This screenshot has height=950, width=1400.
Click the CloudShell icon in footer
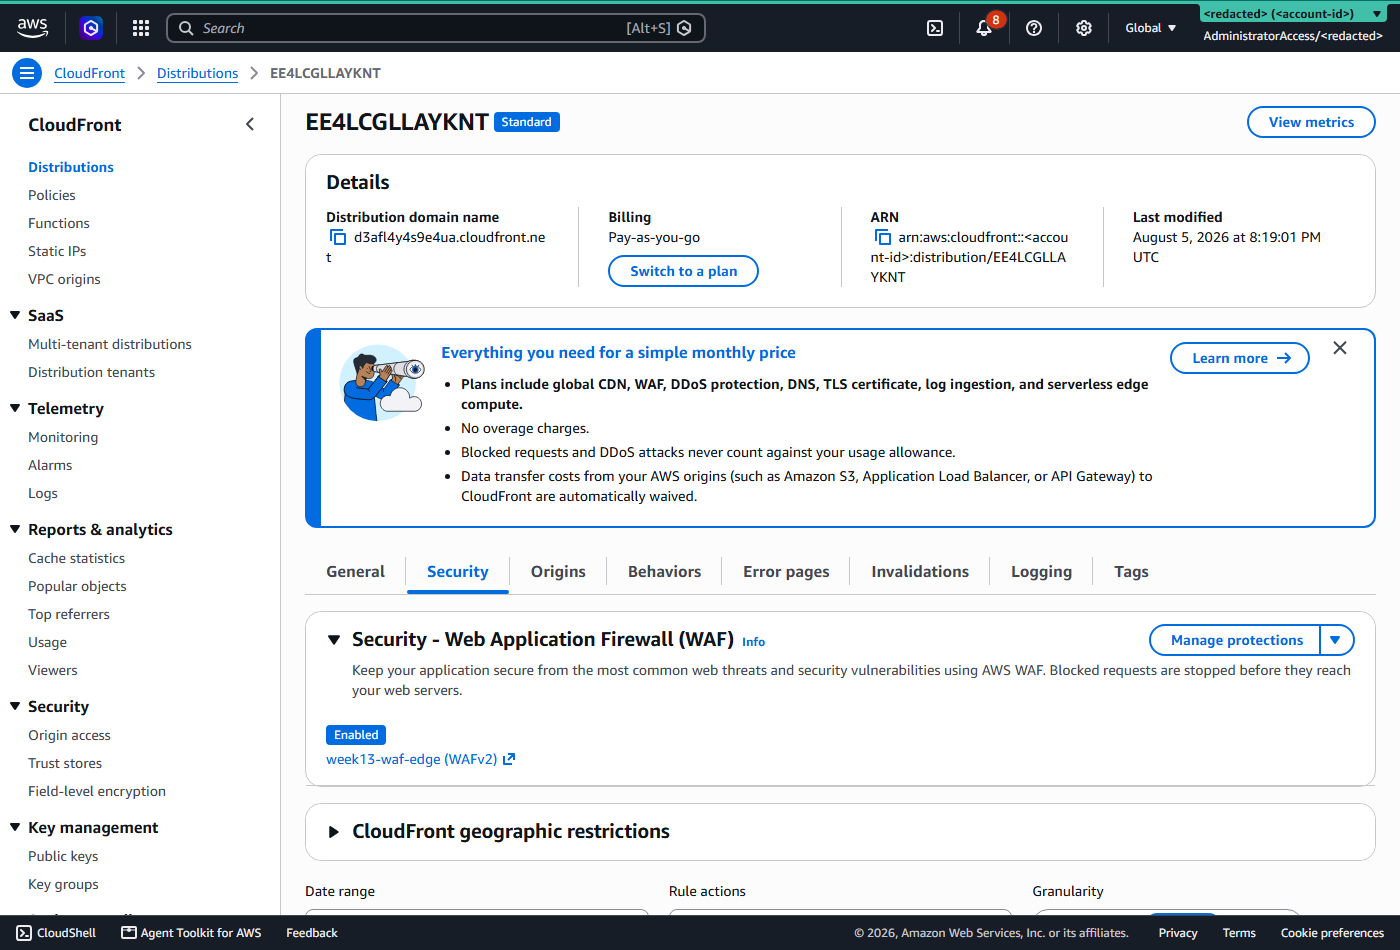coord(24,933)
